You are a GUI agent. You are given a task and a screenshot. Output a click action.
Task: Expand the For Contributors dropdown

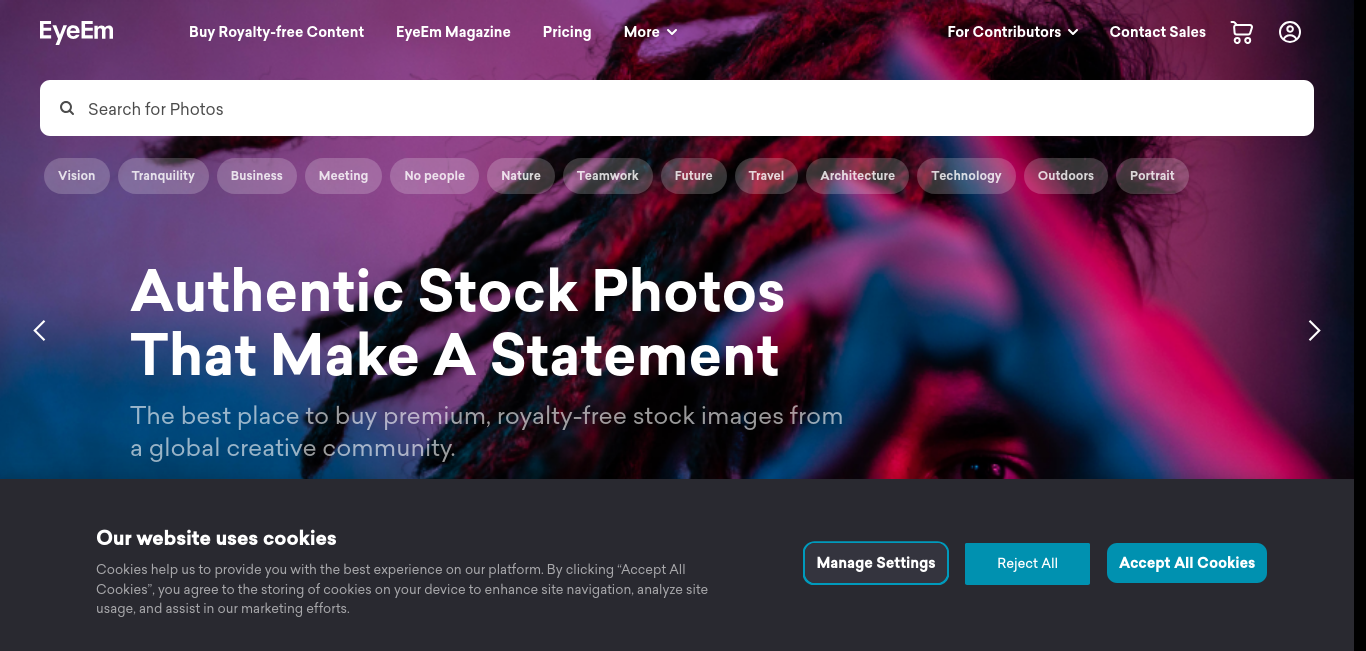point(1012,32)
